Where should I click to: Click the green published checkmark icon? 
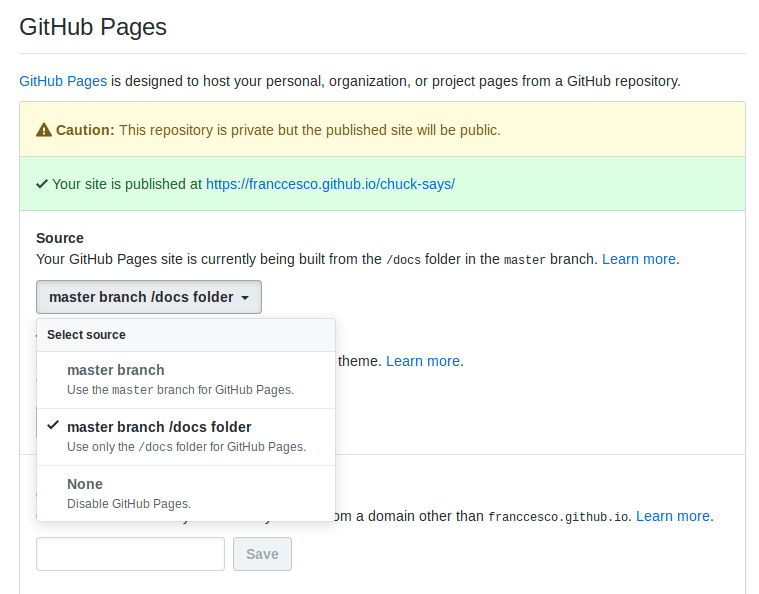point(42,184)
